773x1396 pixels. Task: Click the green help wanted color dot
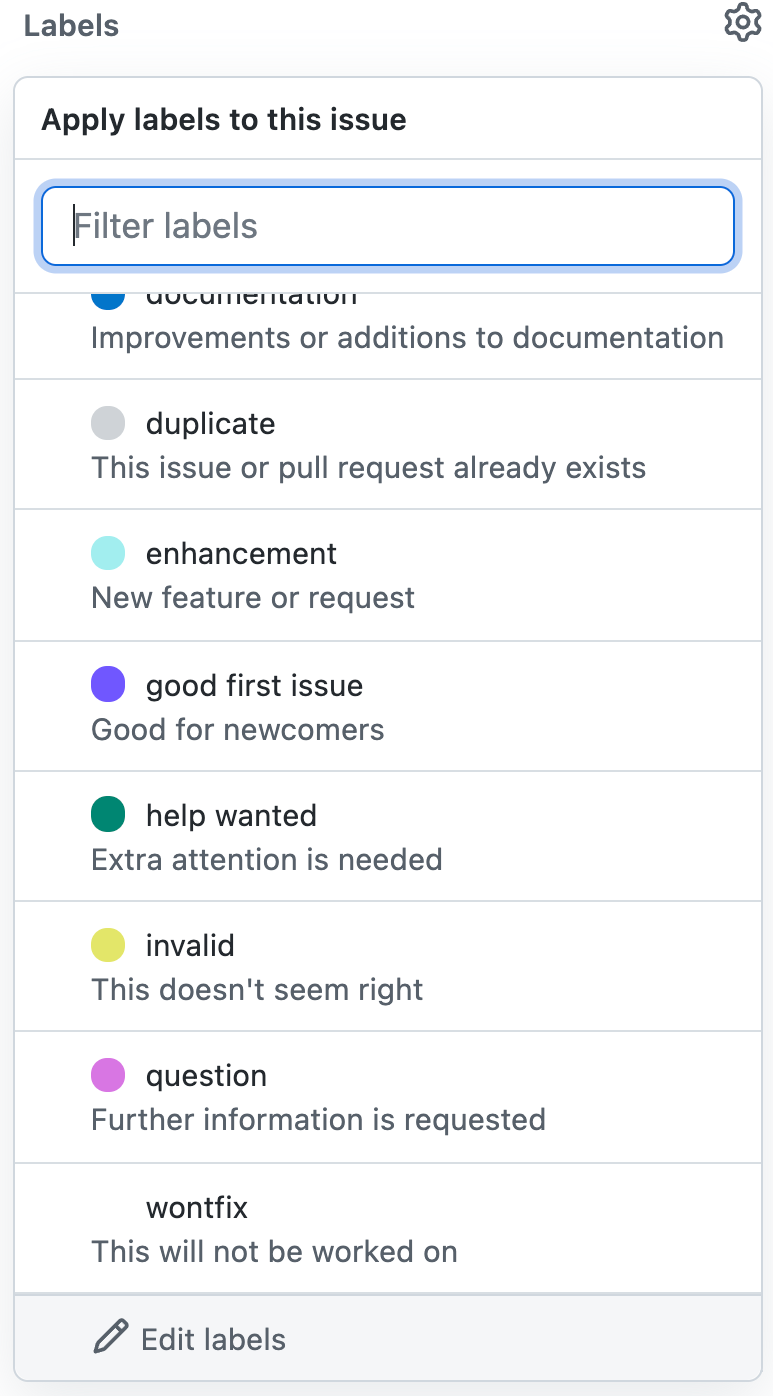coord(108,815)
